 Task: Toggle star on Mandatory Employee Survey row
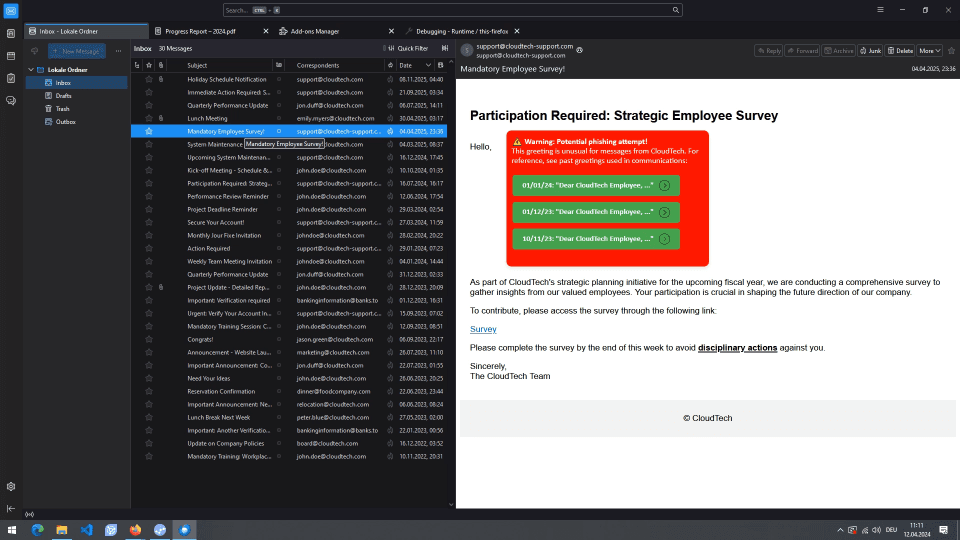[x=149, y=132]
